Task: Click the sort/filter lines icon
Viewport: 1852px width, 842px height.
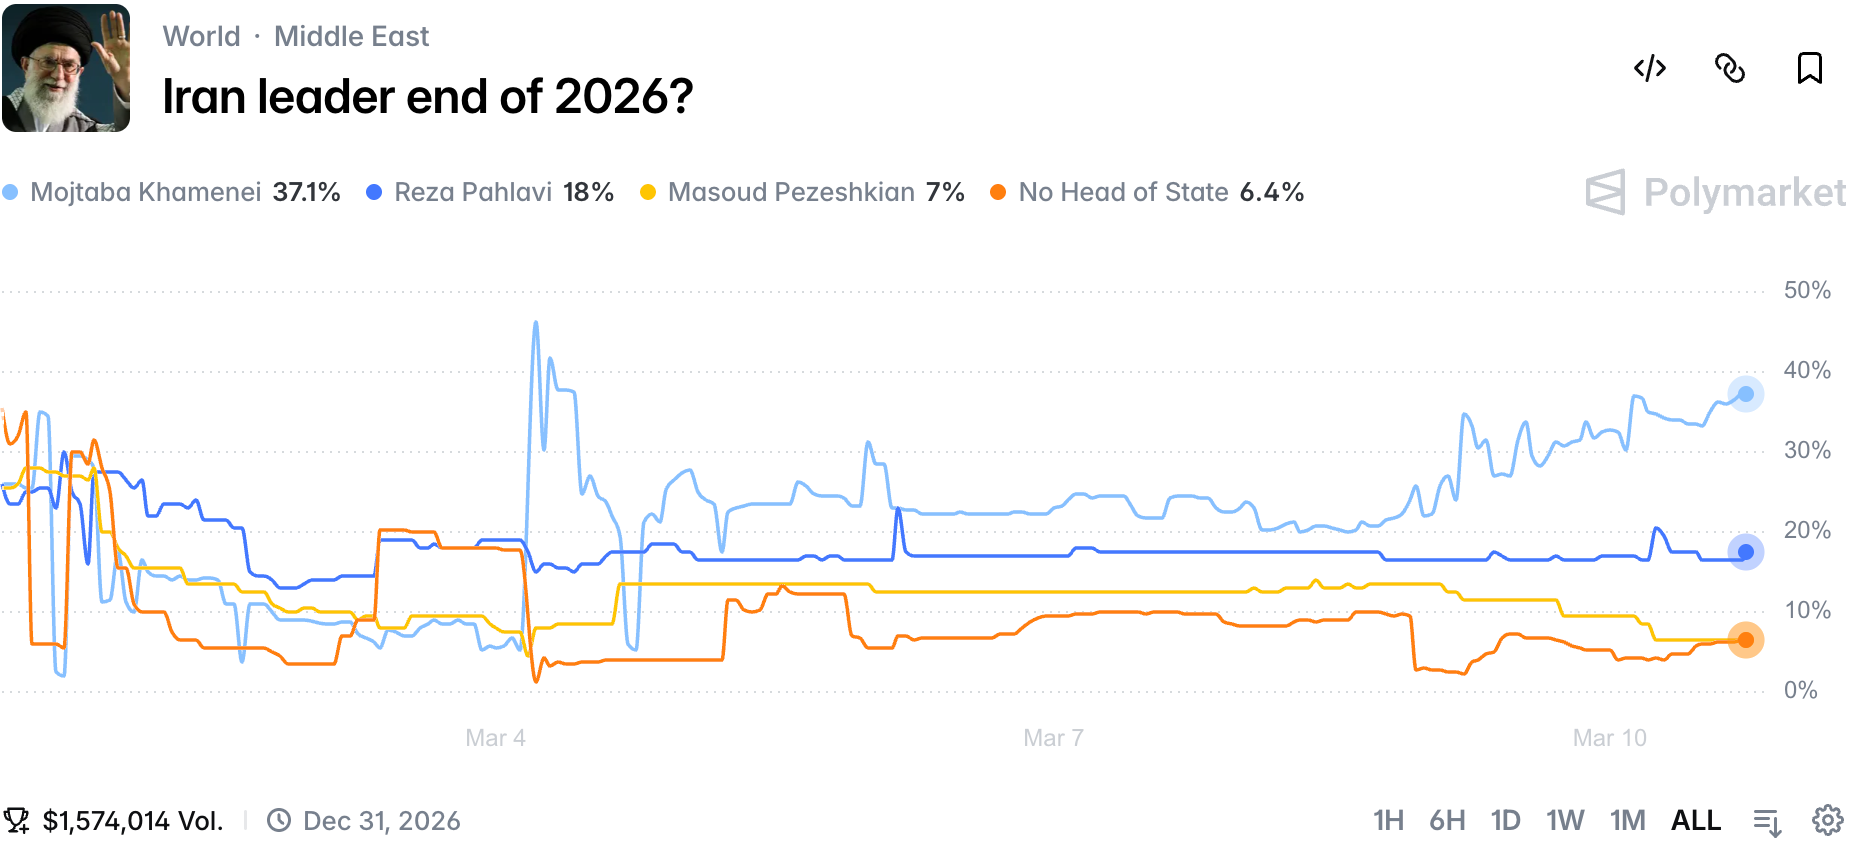Action: coord(1767,821)
